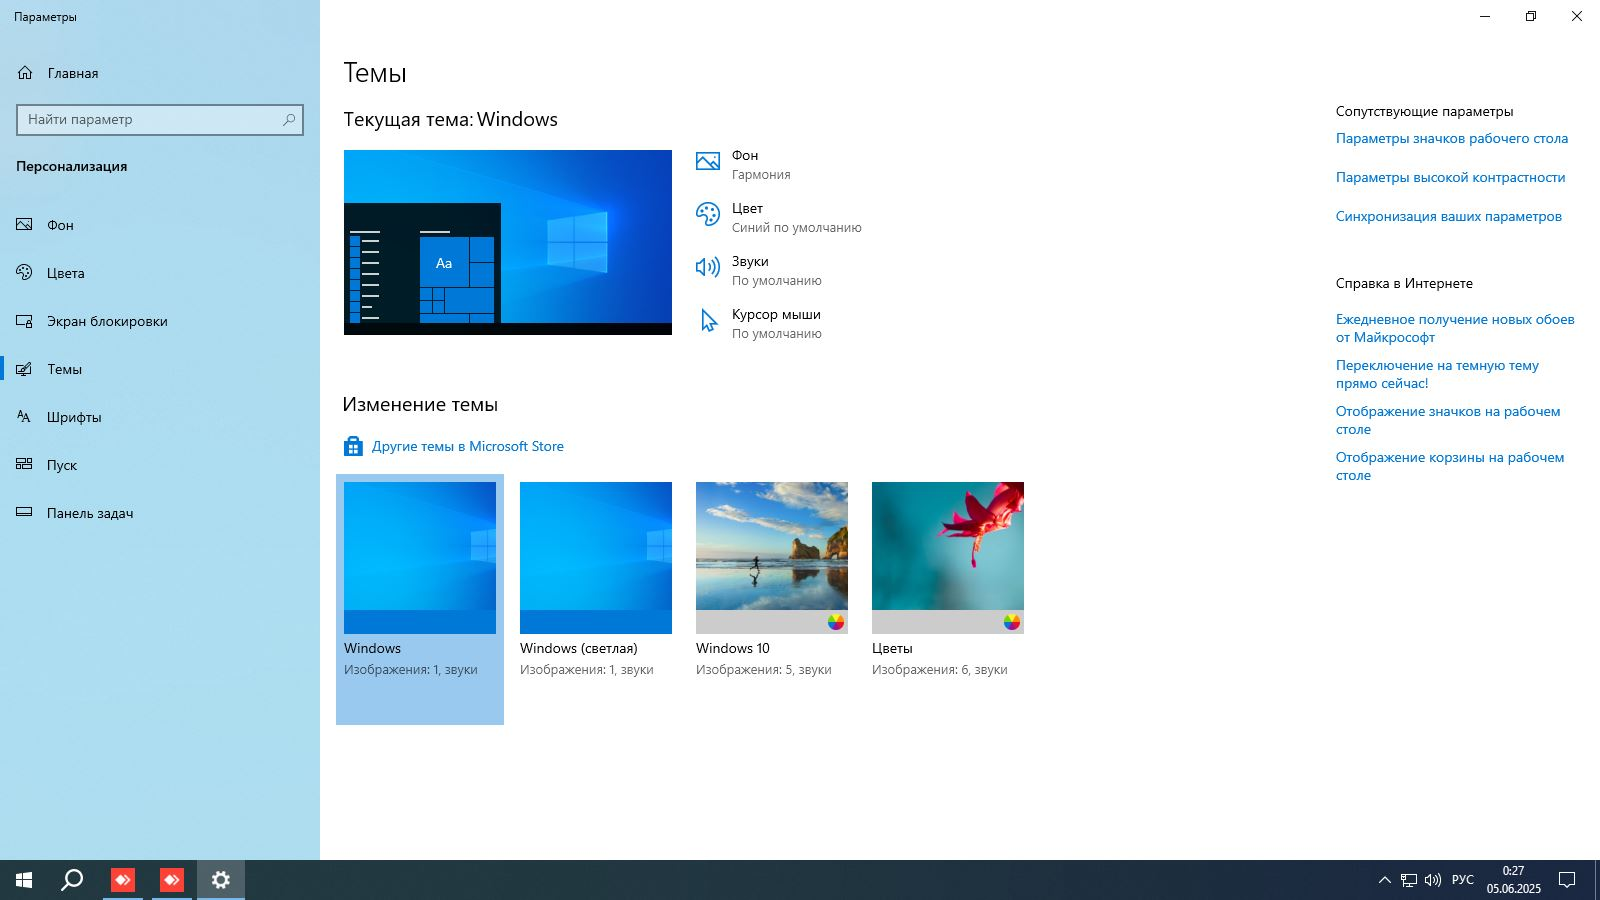Click the background image icon next to Гармония
Image resolution: width=1600 pixels, height=900 pixels.
[708, 162]
